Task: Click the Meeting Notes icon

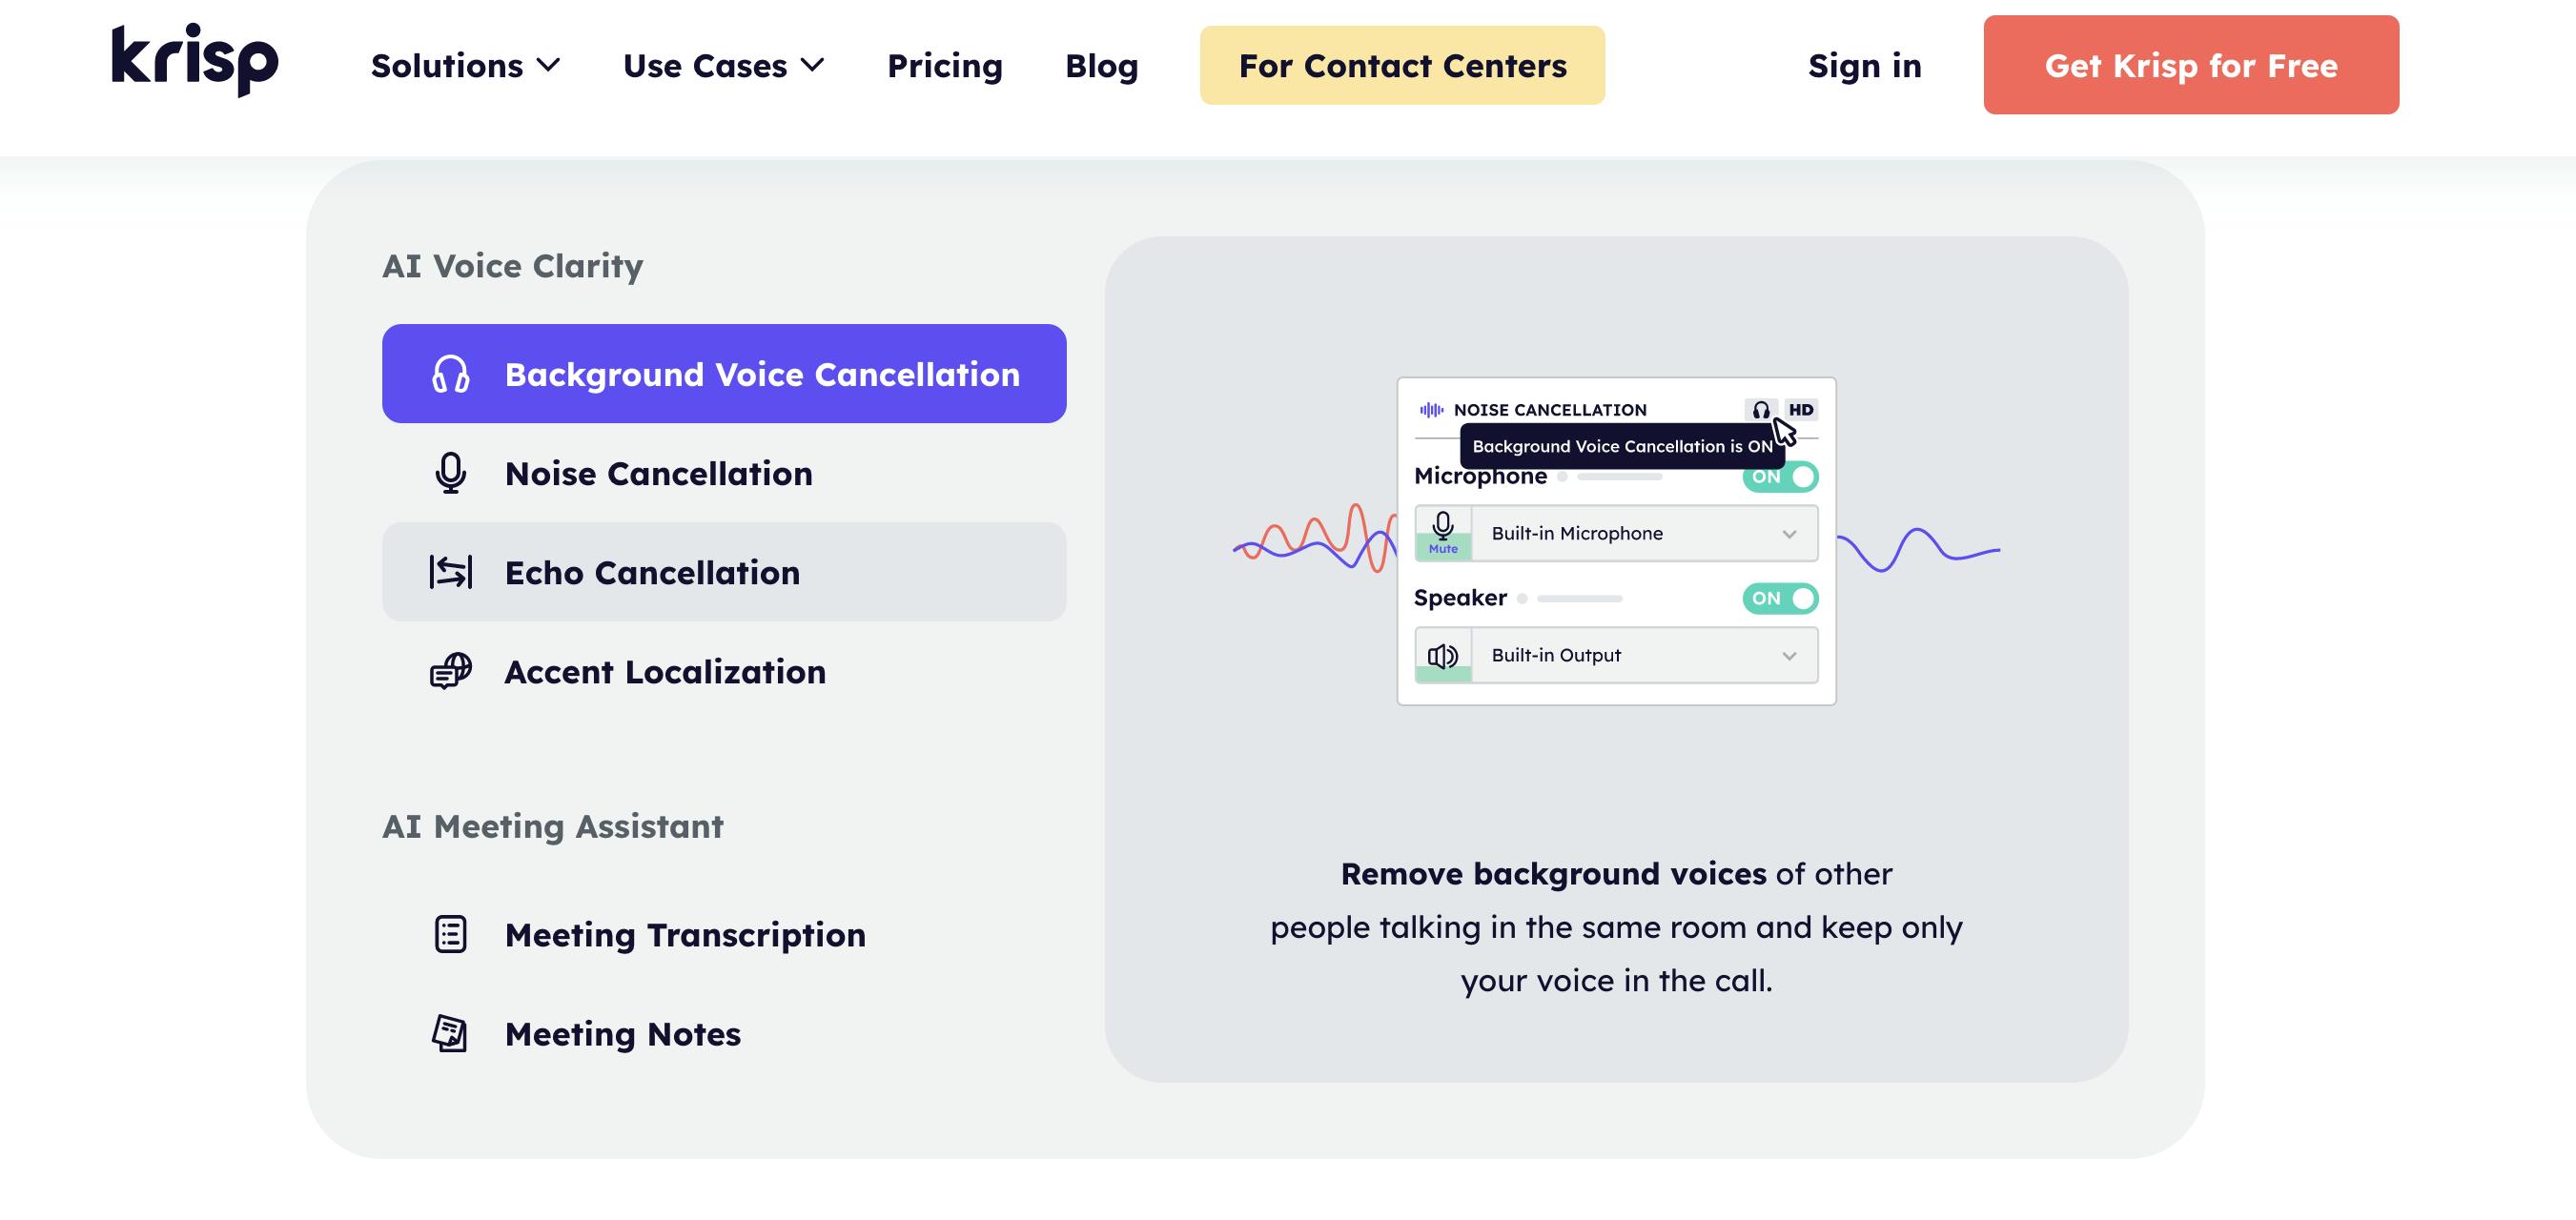Action: tap(450, 1033)
